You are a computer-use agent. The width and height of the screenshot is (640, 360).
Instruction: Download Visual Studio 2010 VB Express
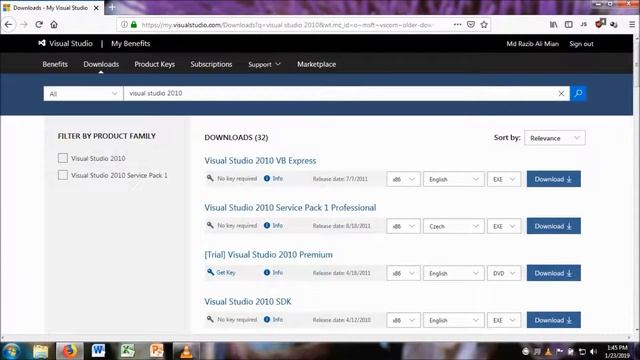553,179
